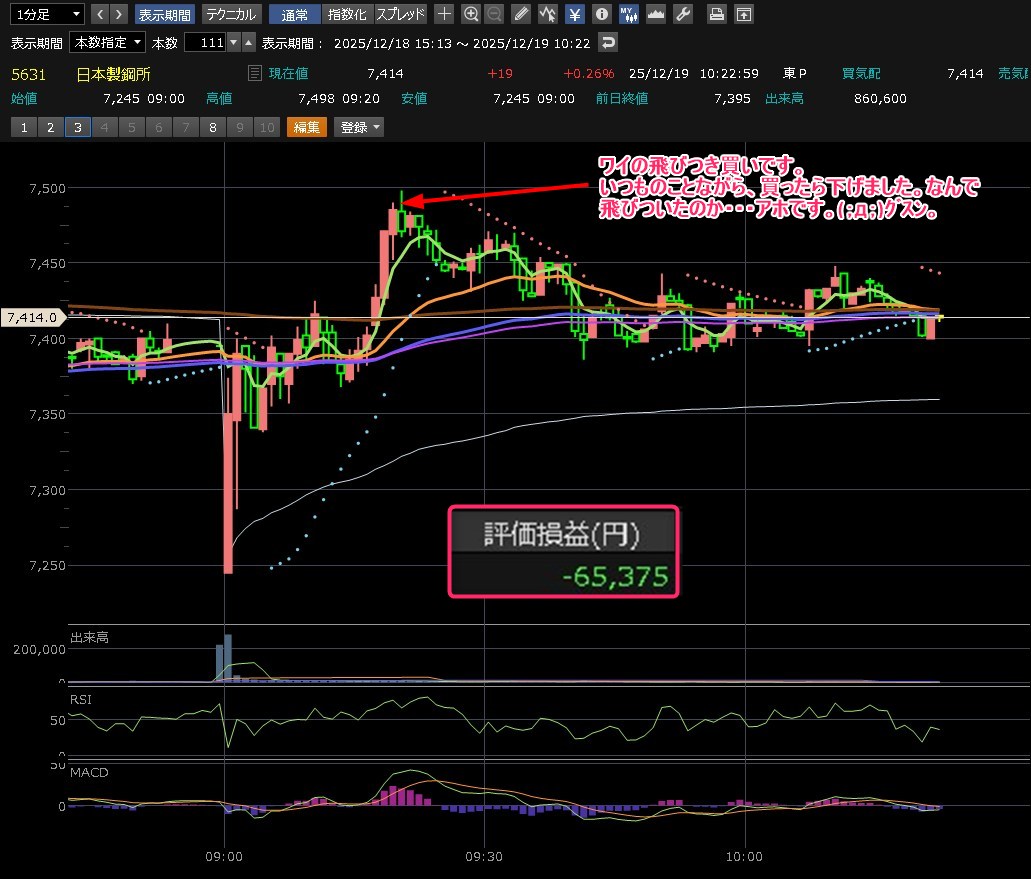Increase bar count with up arrow
Image resolution: width=1031 pixels, height=879 pixels.
(x=249, y=43)
